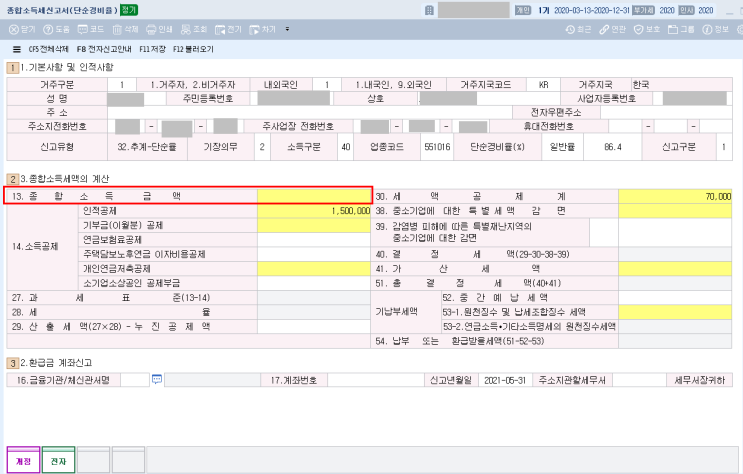
Task: Click the 거주지국코드 KR field
Action: click(543, 85)
